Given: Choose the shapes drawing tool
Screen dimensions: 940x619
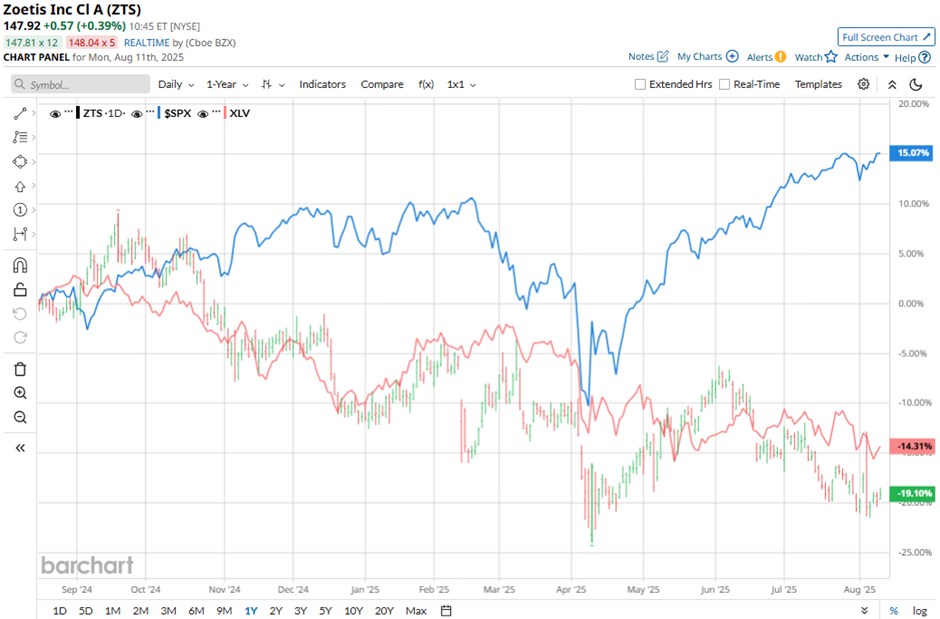Looking at the screenshot, I should click(20, 162).
